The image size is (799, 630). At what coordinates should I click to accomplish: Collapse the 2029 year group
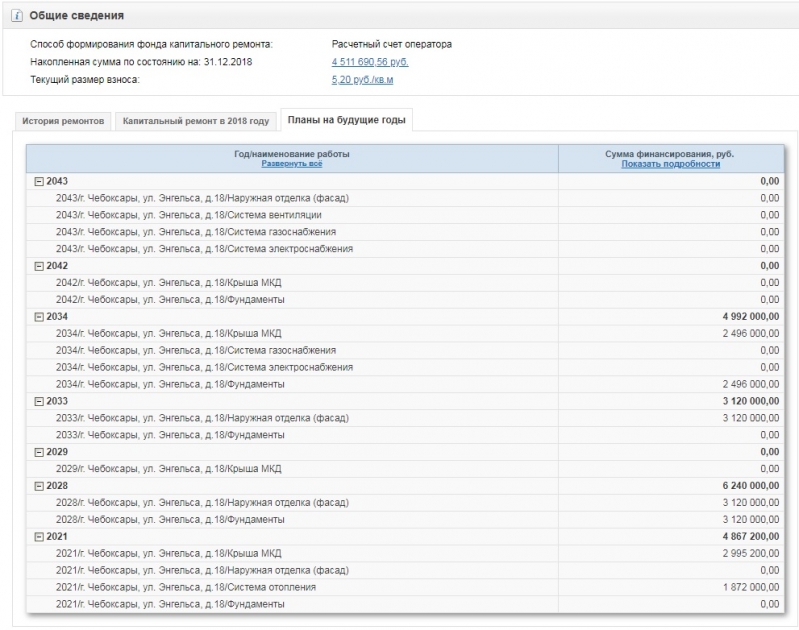(x=39, y=452)
